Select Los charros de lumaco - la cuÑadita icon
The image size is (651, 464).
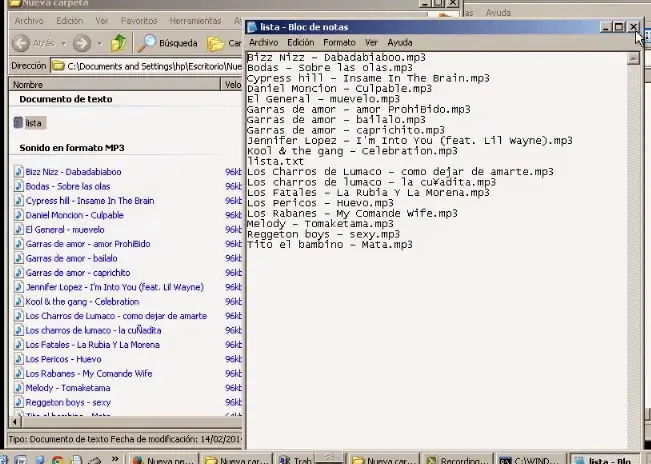point(18,330)
